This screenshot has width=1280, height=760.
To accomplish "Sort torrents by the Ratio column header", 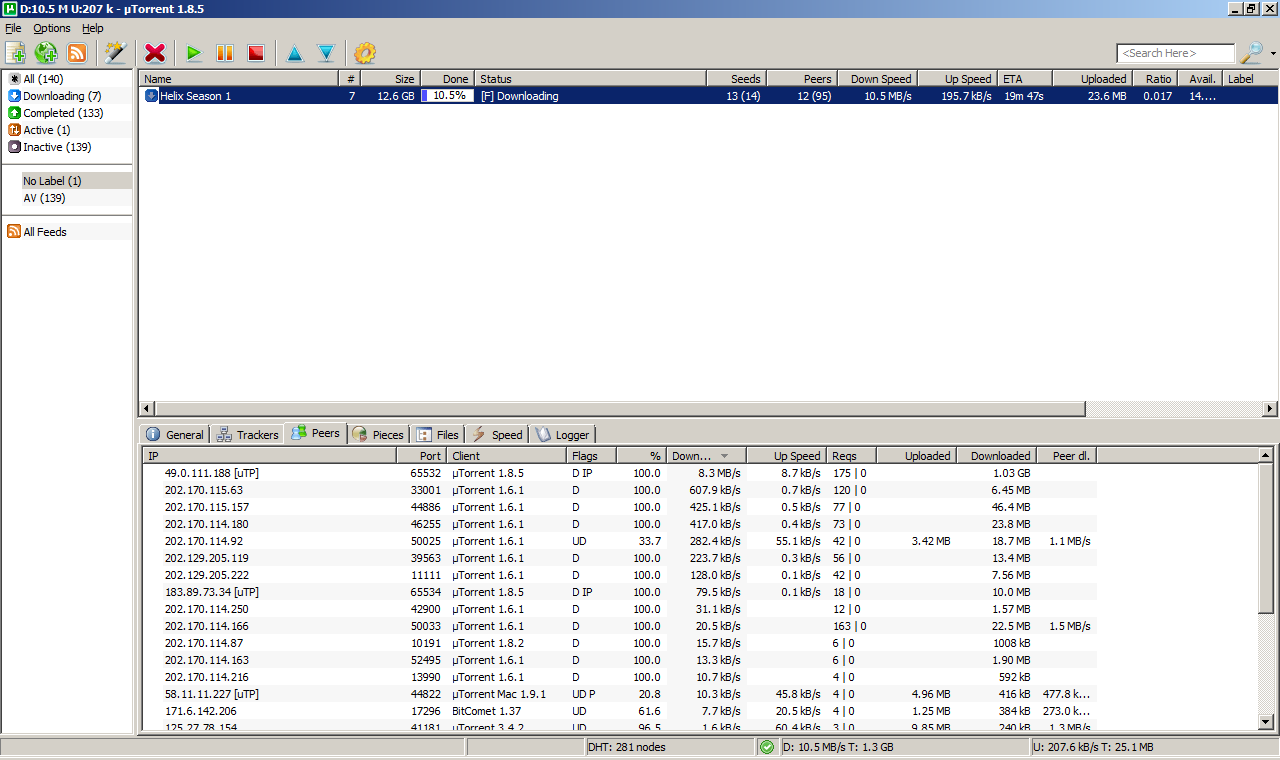I will click(x=1154, y=79).
